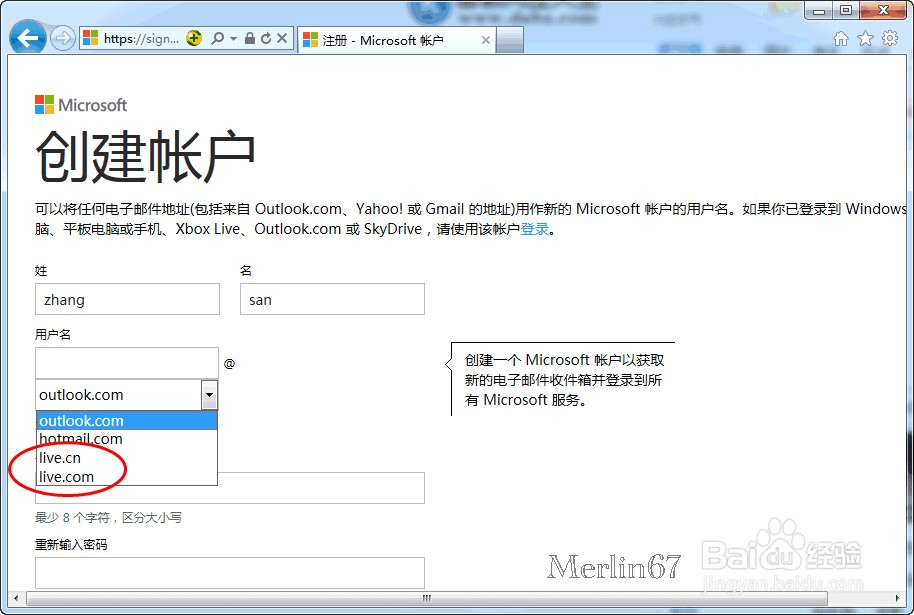This screenshot has width=914, height=615.
Task: Choose outlook.com in the dropdown list
Action: click(x=127, y=420)
